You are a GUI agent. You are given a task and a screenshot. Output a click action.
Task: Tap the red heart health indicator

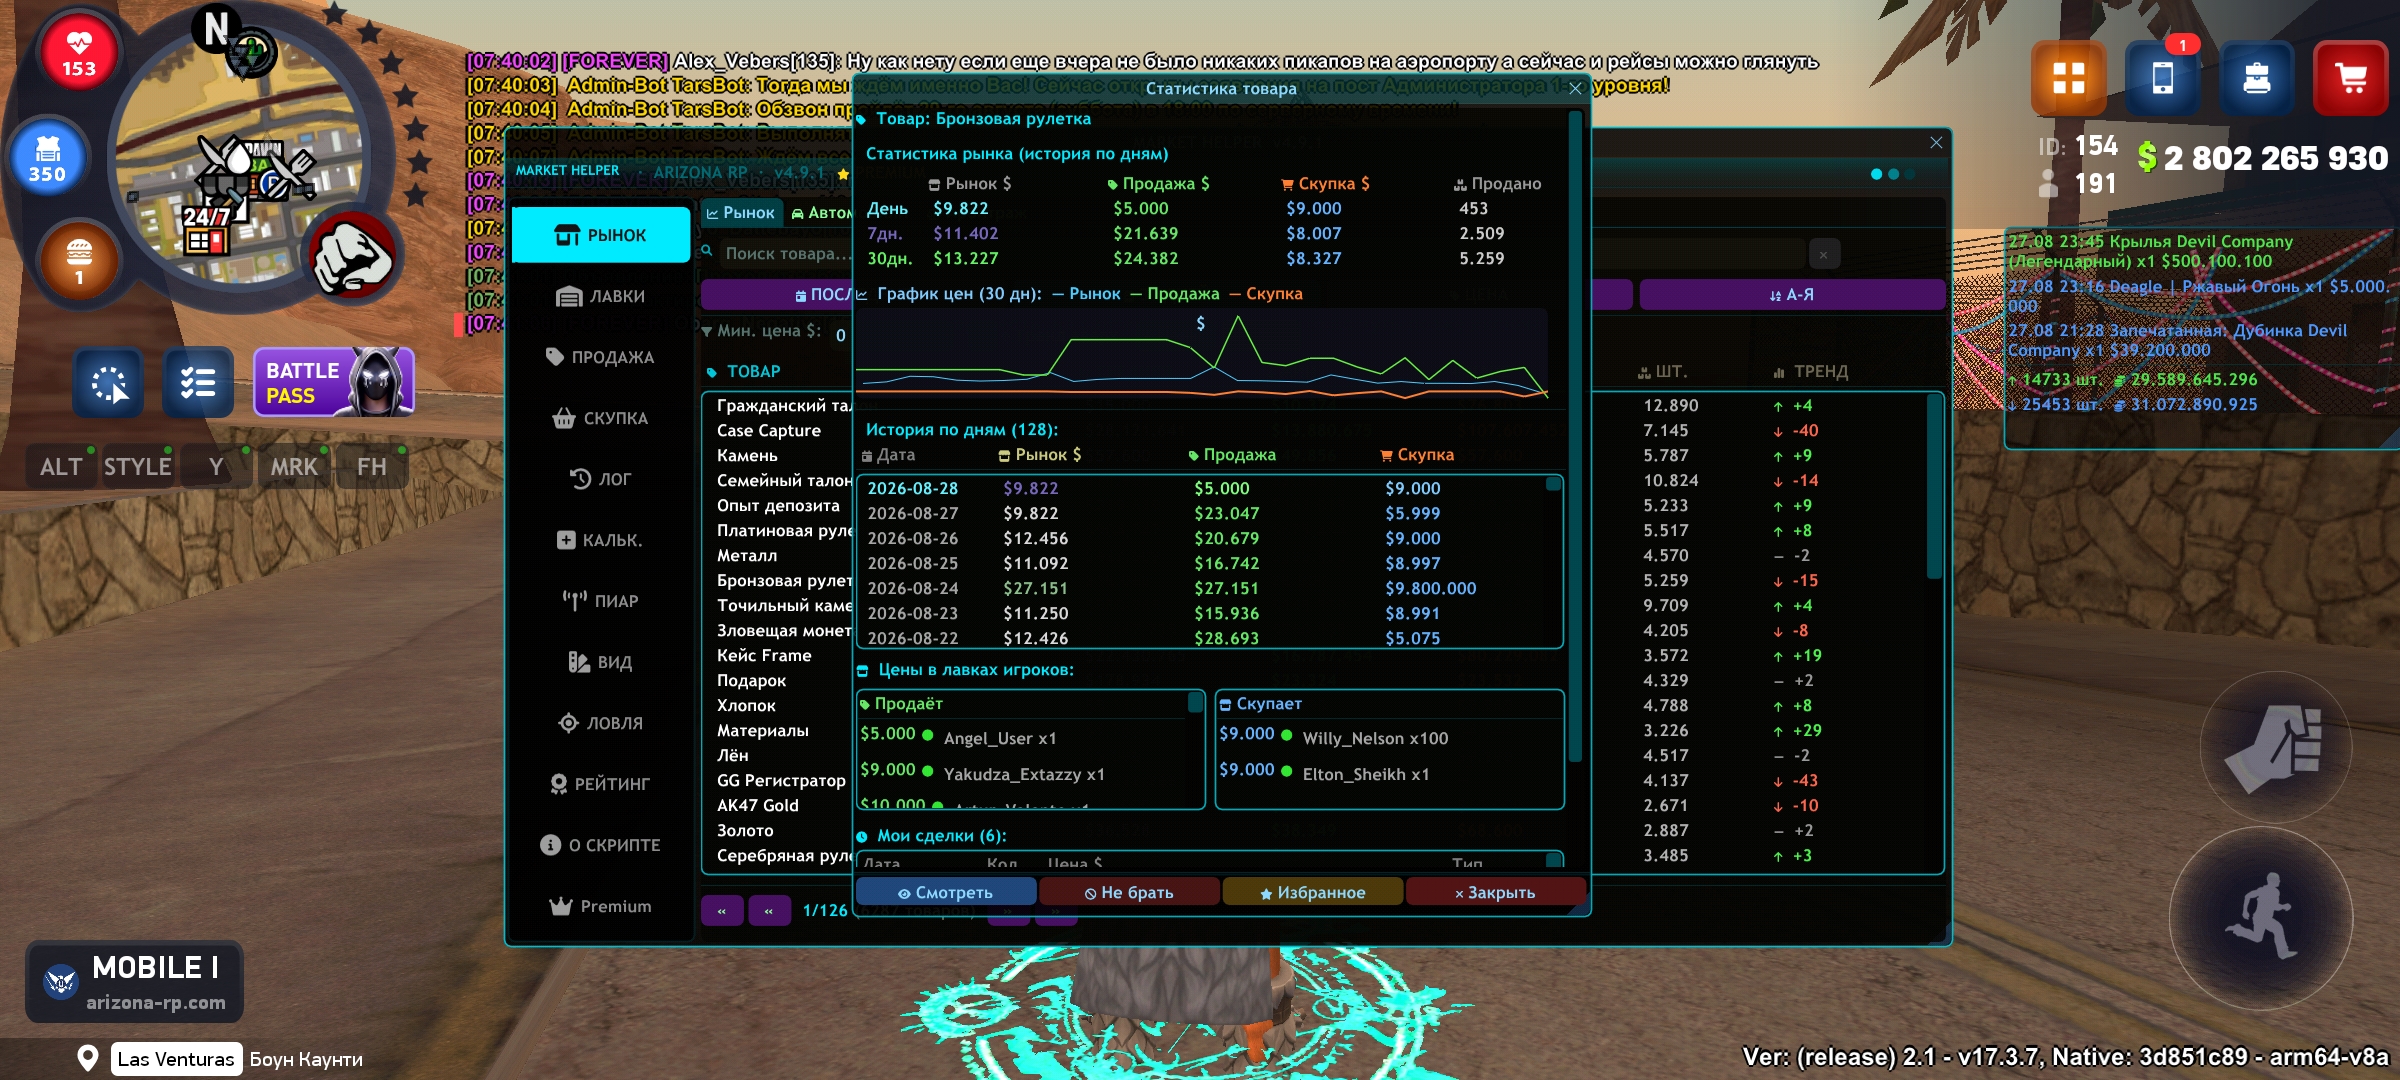tap(78, 53)
